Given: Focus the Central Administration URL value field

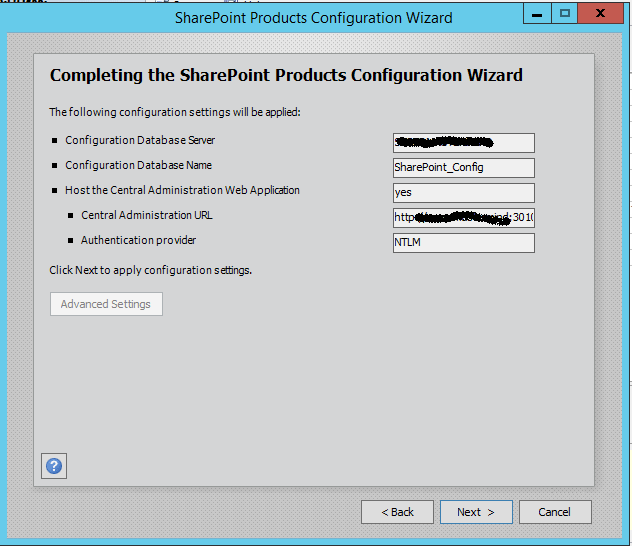Looking at the screenshot, I should click(x=464, y=218).
